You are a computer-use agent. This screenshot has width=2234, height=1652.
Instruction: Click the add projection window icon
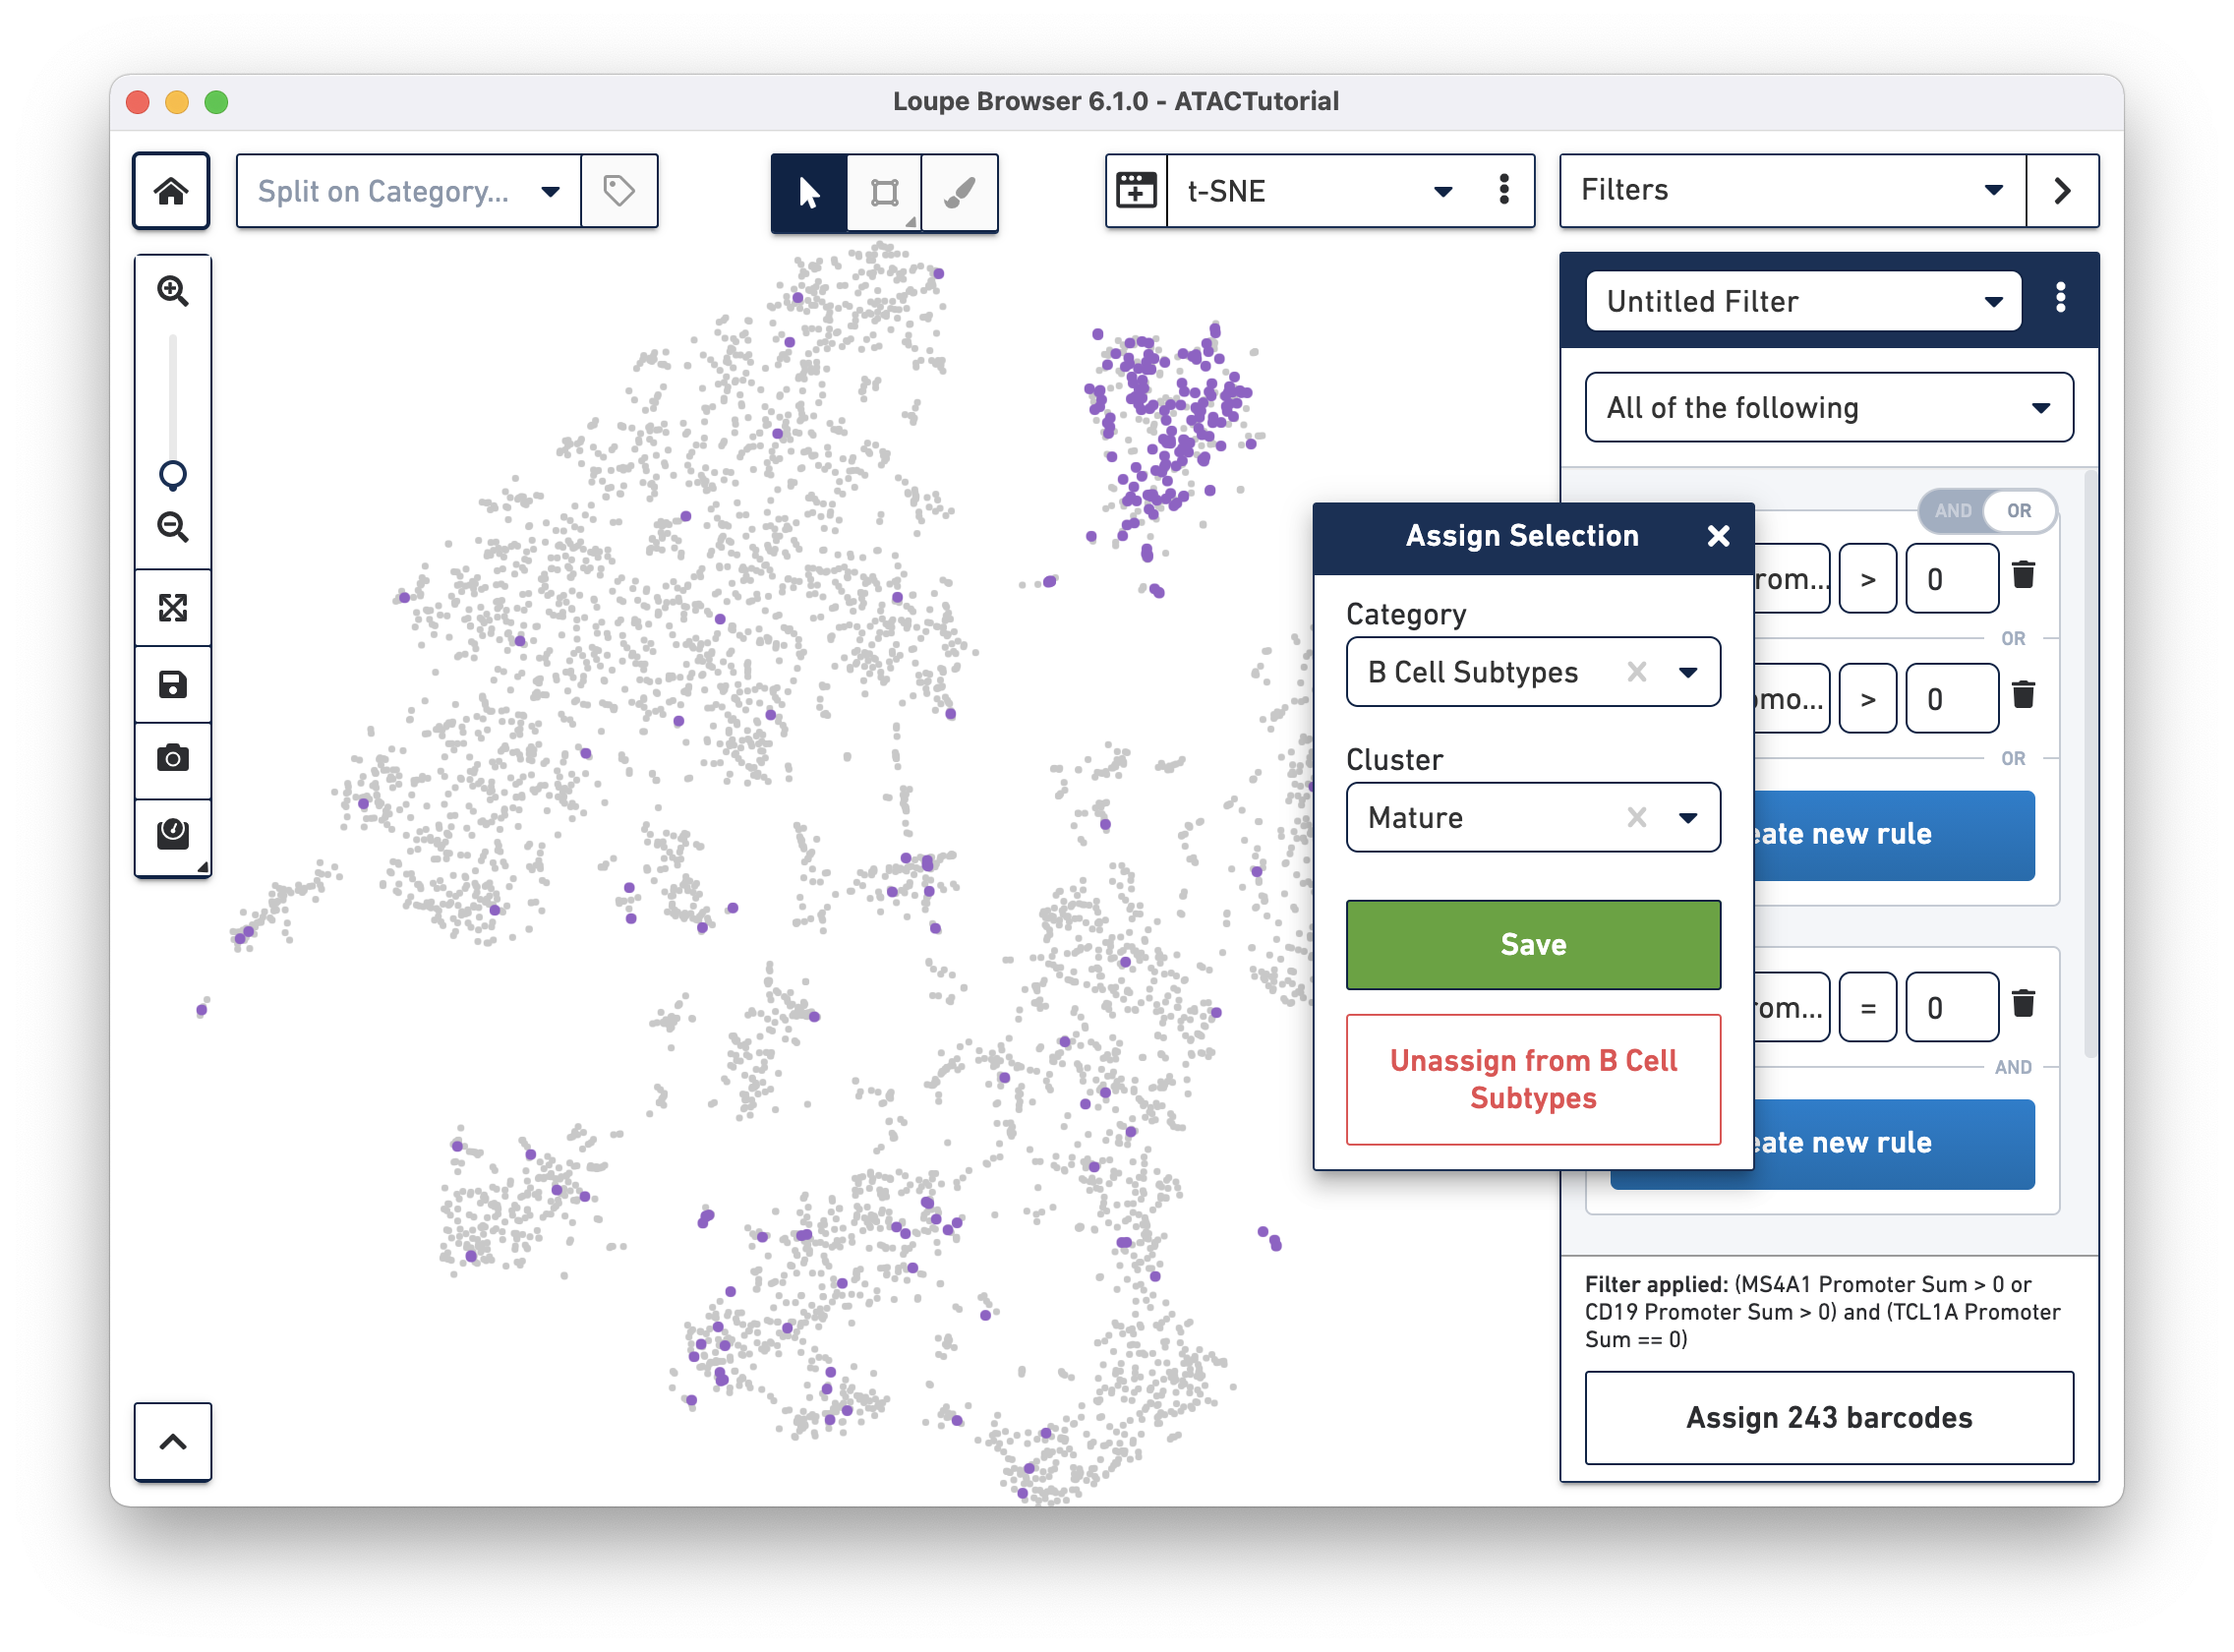(x=1136, y=191)
